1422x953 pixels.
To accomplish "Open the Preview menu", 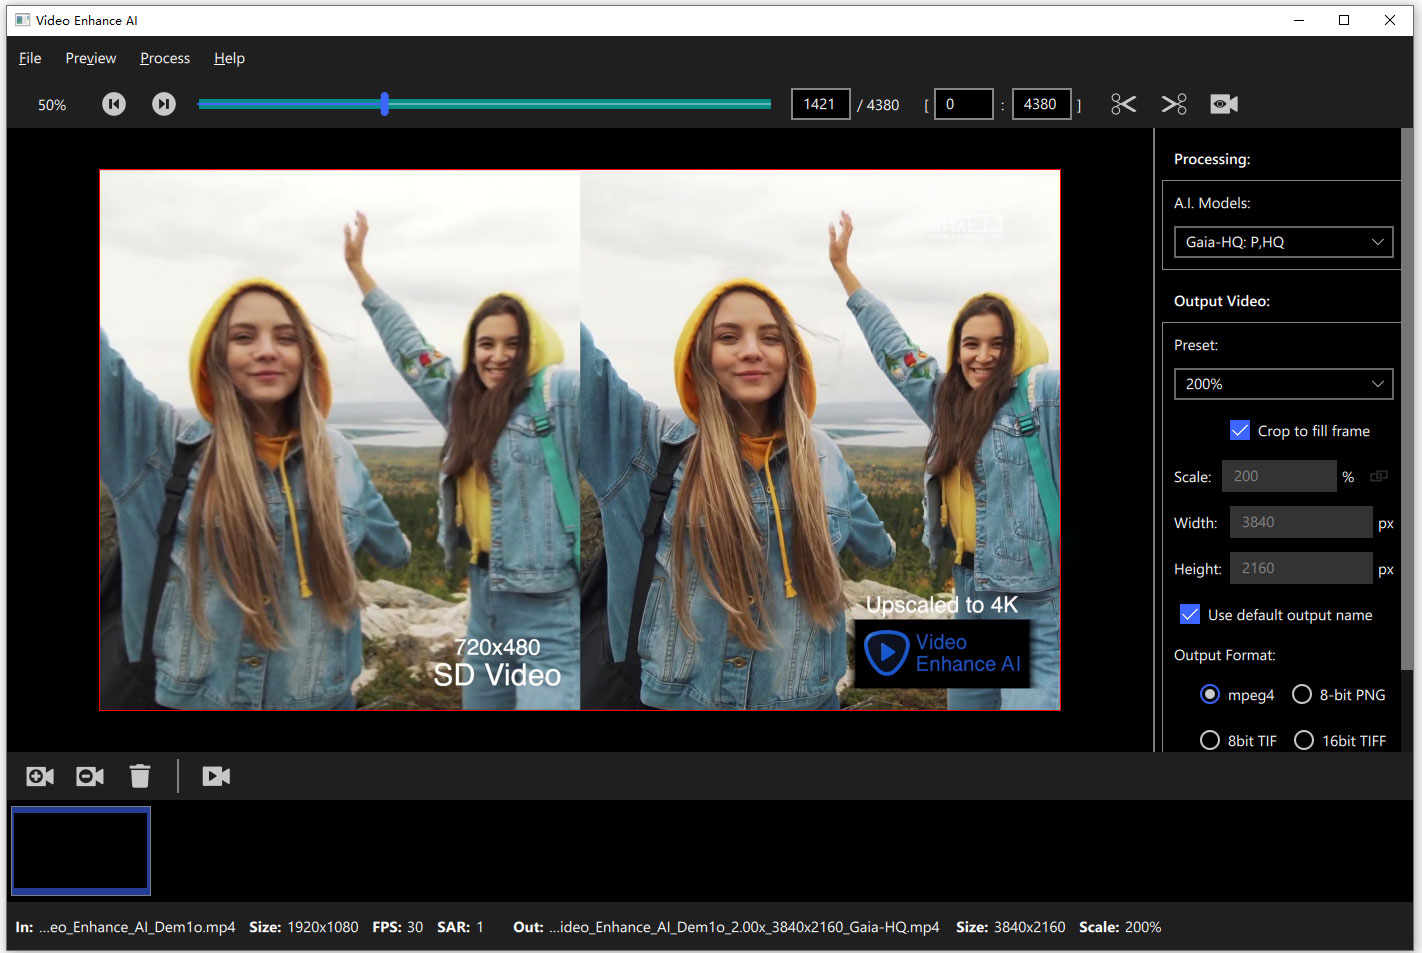I will [x=91, y=58].
